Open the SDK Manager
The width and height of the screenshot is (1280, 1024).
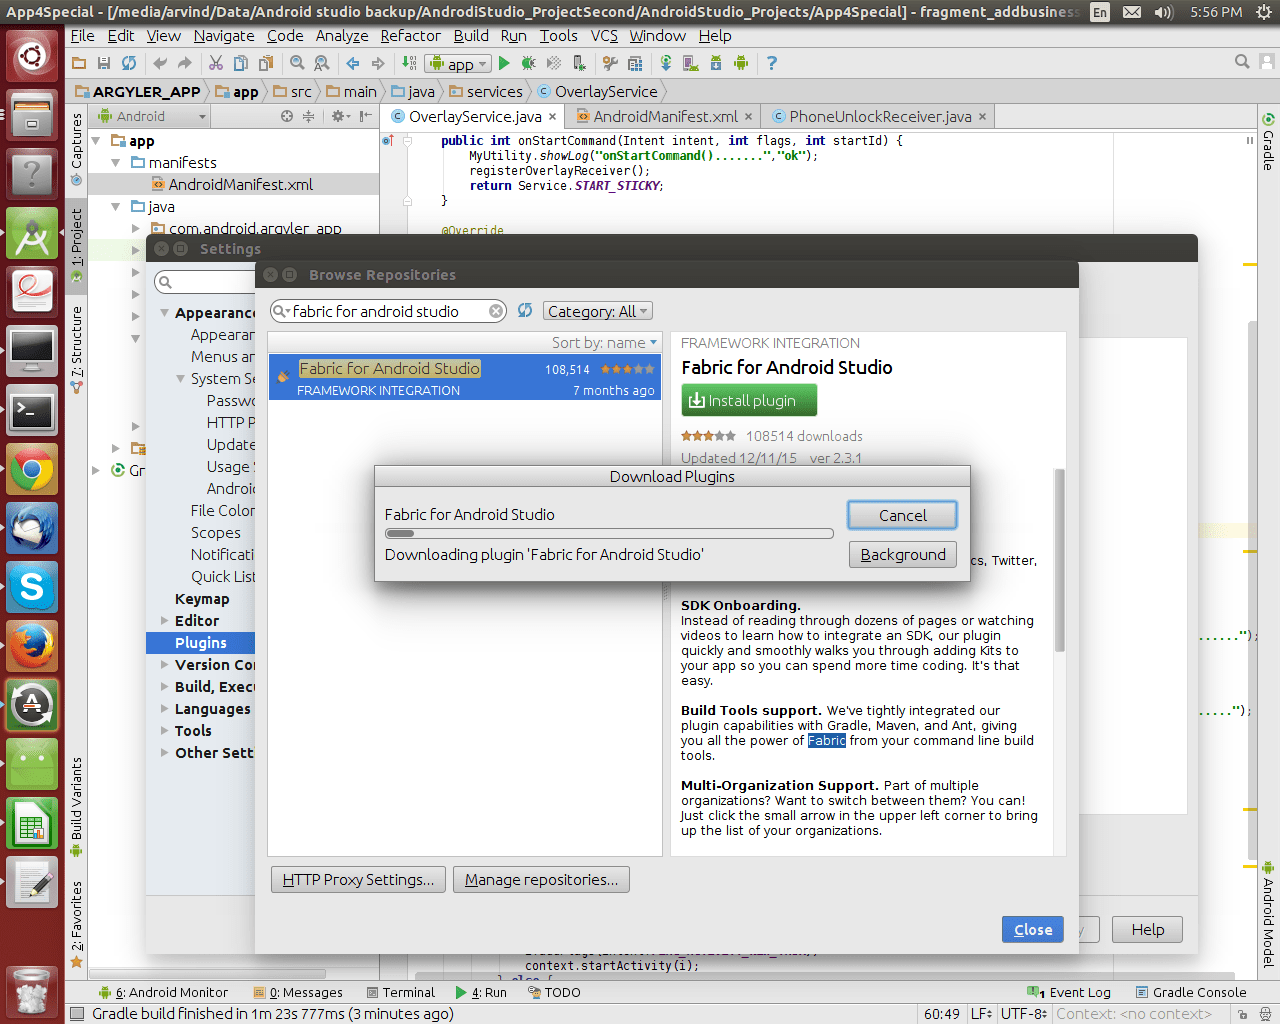click(x=715, y=63)
